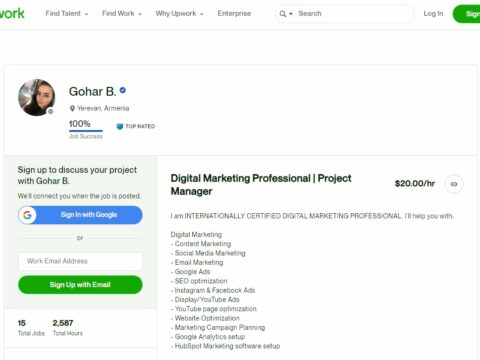This screenshot has height=360, width=480.
Task: Click the copy profile link icon
Action: tap(454, 184)
